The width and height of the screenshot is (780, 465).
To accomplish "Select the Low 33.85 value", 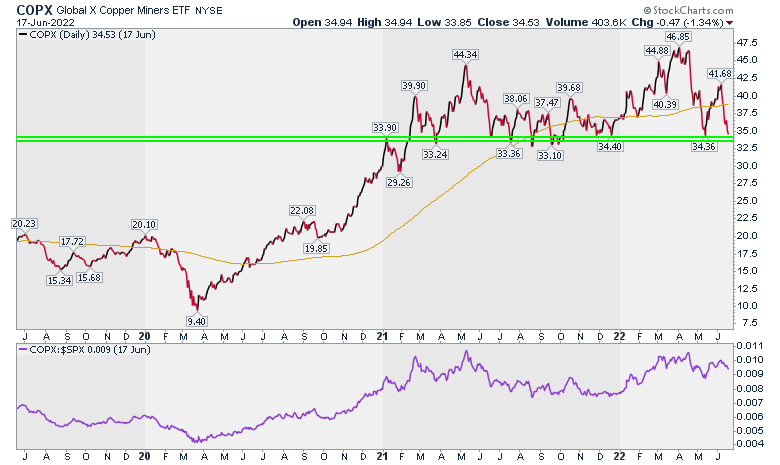I will tap(444, 22).
